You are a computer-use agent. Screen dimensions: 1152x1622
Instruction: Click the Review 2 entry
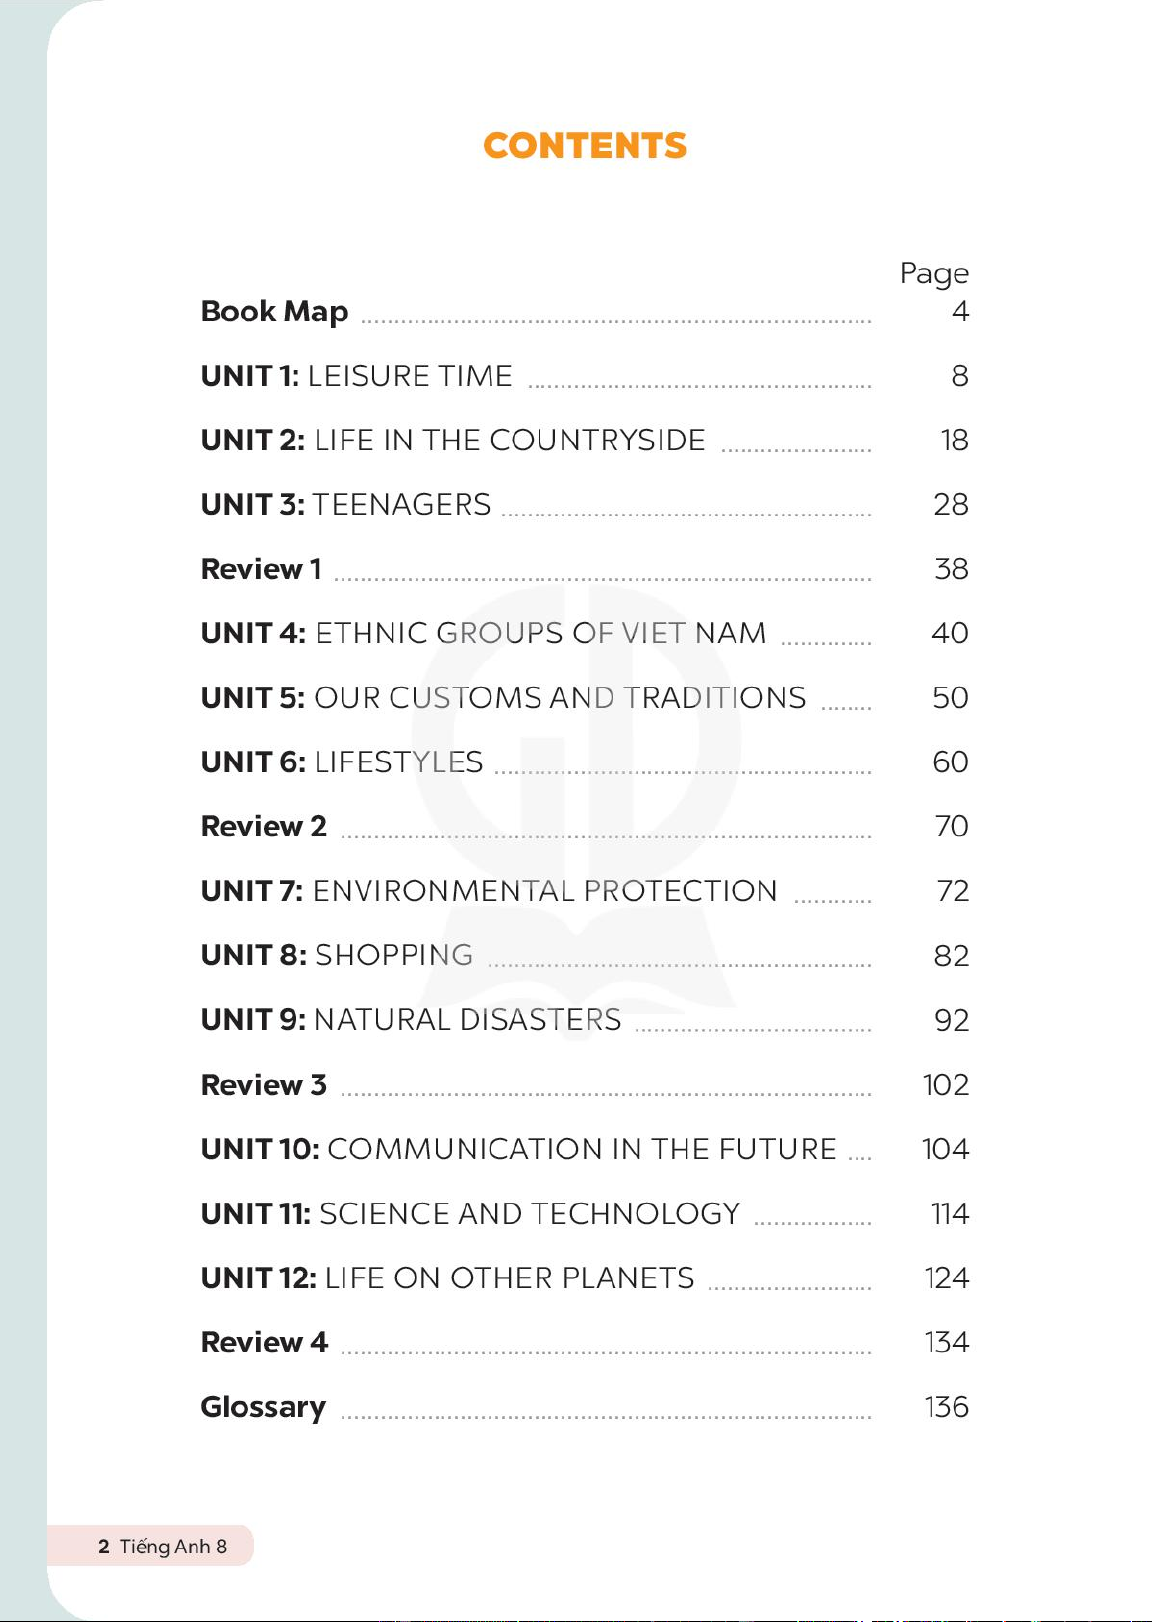tap(264, 826)
